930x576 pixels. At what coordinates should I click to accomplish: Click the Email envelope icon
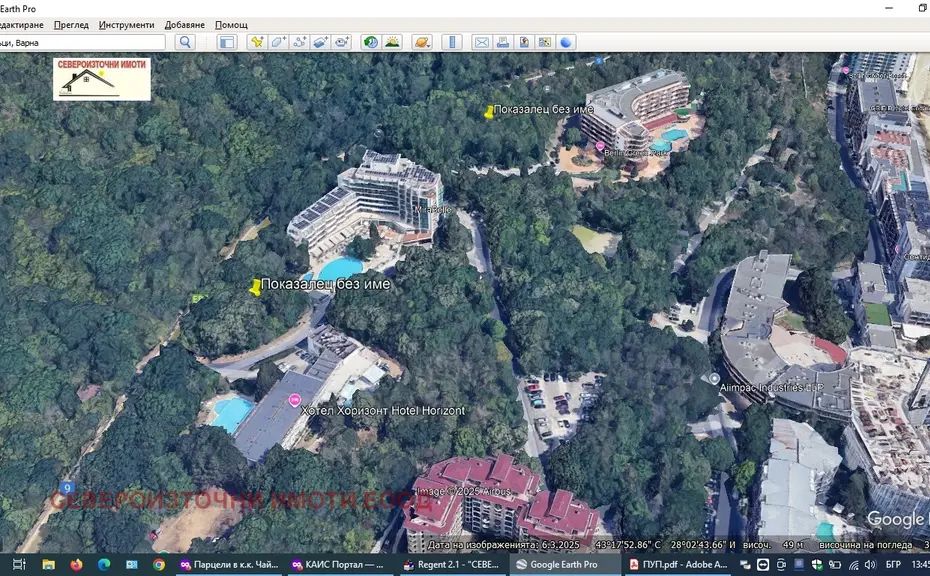click(x=481, y=42)
